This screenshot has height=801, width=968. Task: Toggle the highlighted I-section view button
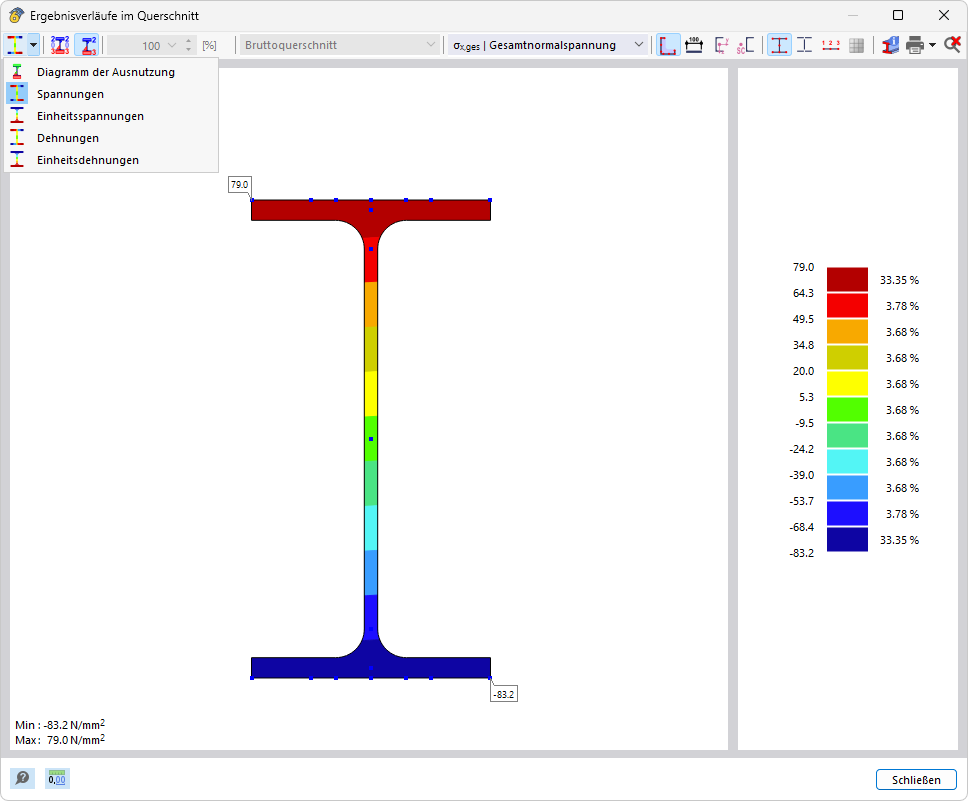click(x=778, y=45)
